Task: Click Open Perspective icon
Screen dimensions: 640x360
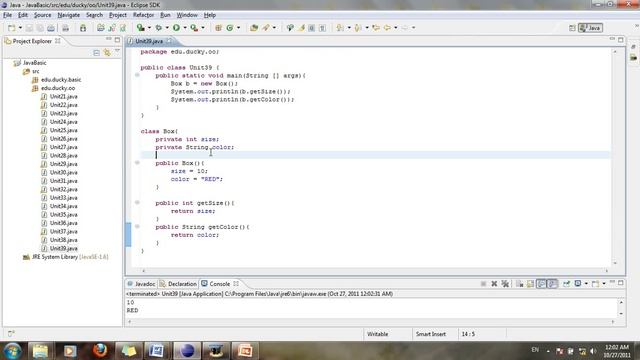Action: point(572,28)
